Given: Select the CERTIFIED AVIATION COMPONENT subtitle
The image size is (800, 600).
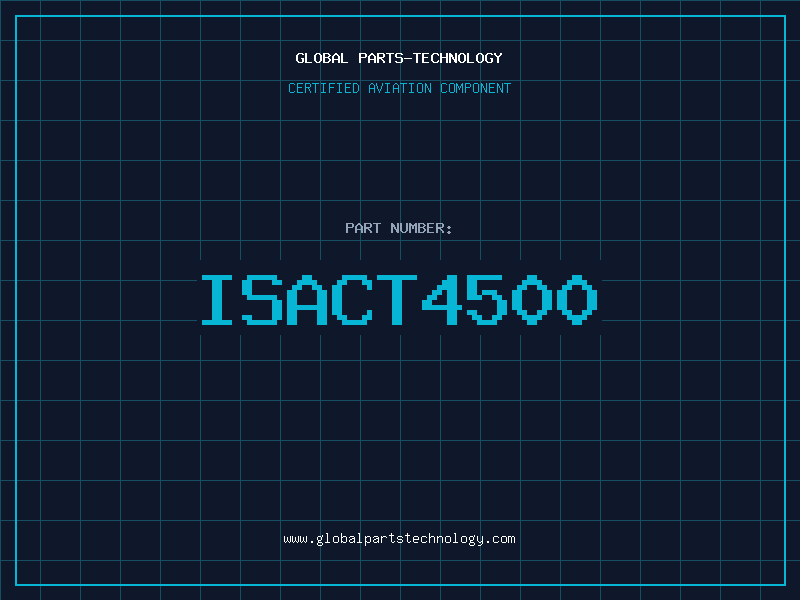Looking at the screenshot, I should [399, 88].
